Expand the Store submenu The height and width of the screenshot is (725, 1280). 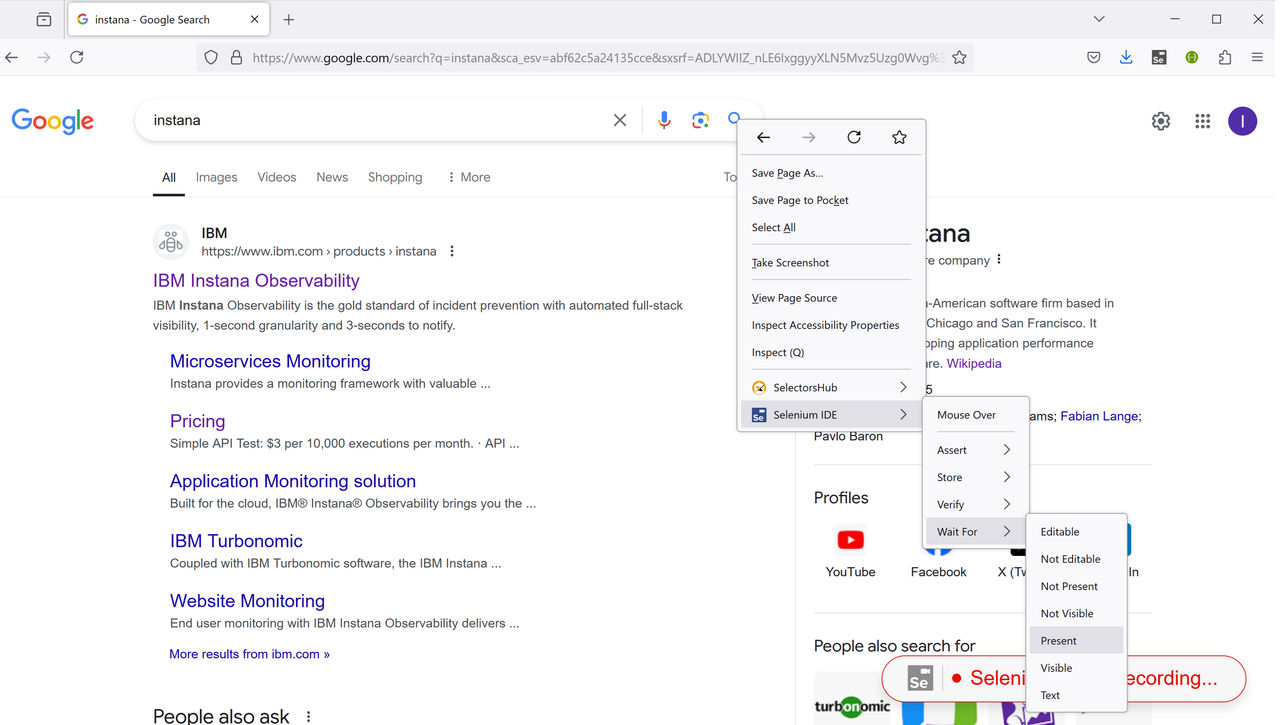pyautogui.click(x=975, y=477)
